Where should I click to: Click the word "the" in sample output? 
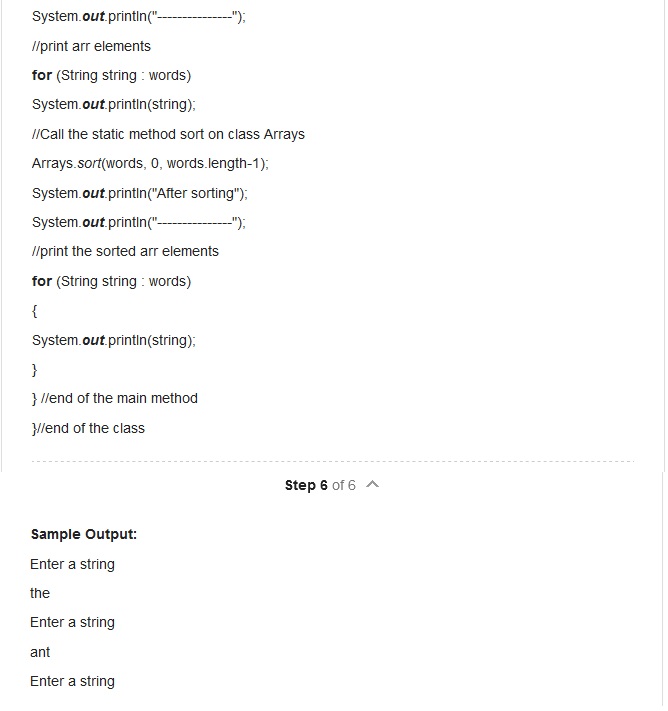pyautogui.click(x=40, y=593)
